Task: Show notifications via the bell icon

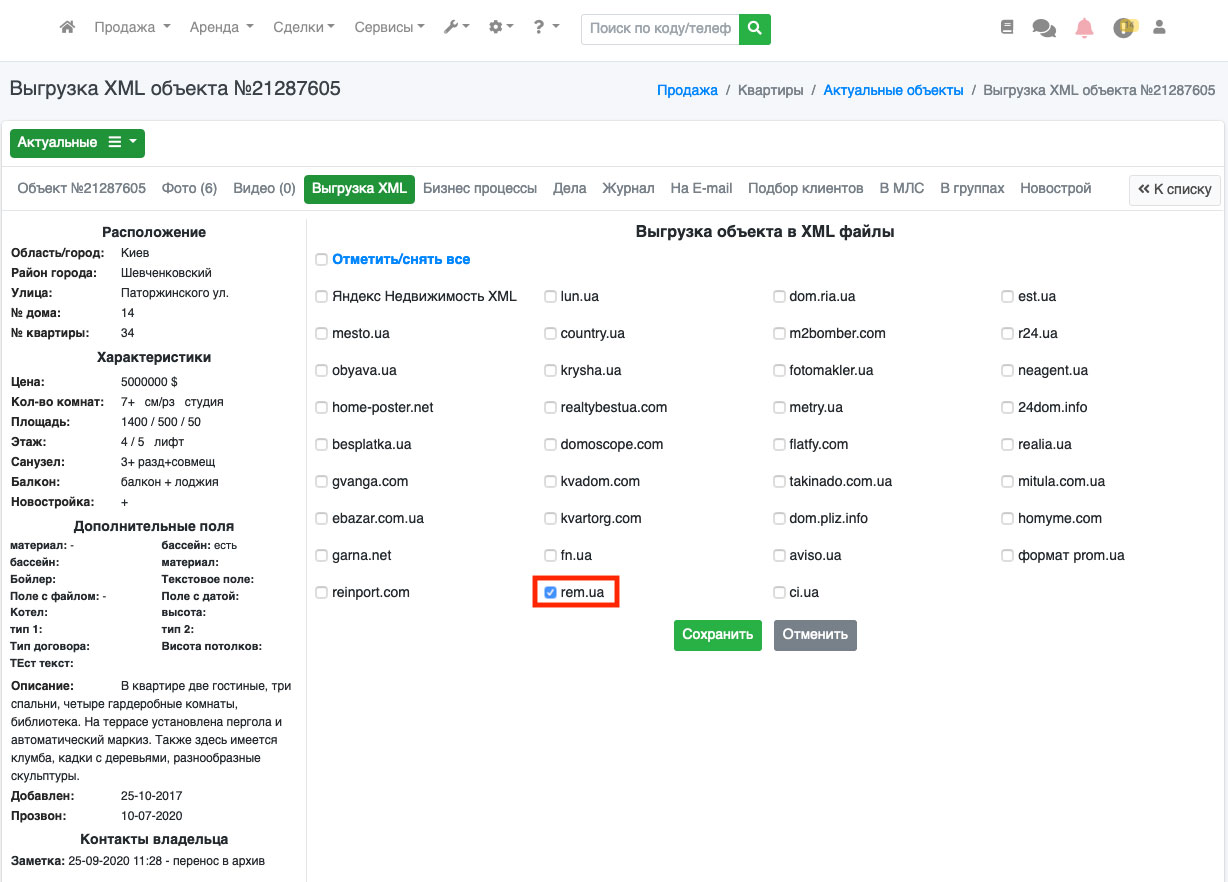Action: click(x=1084, y=28)
